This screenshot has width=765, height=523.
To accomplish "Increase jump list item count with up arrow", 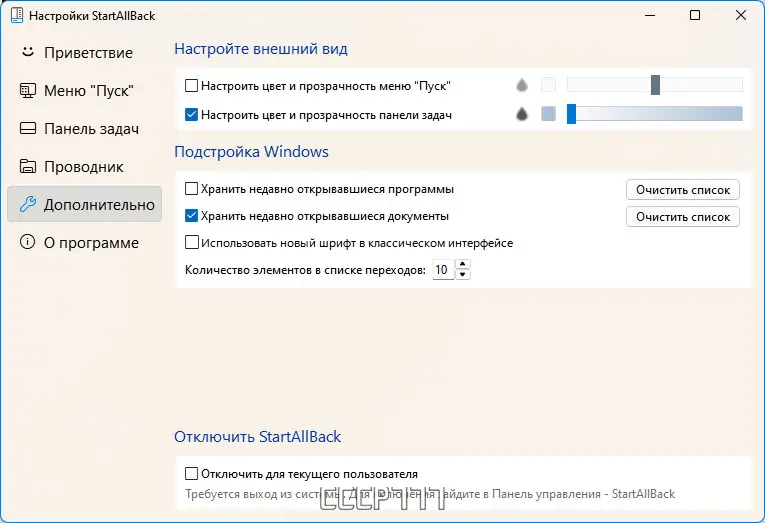I will coord(462,265).
